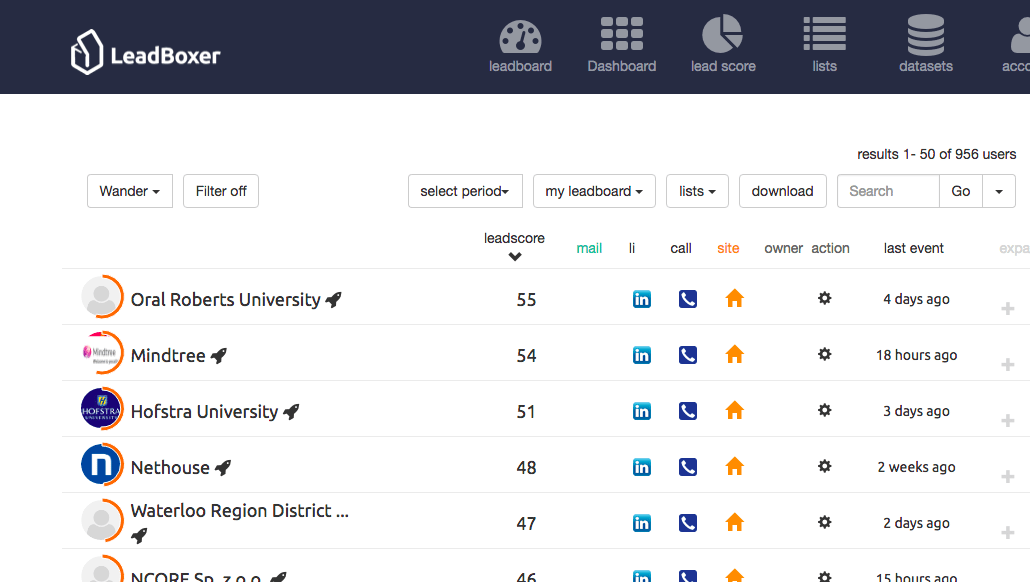Viewport: 1030px width, 582px height.
Task: Click rocket icon next to Oral Roberts University
Action: coord(334,300)
